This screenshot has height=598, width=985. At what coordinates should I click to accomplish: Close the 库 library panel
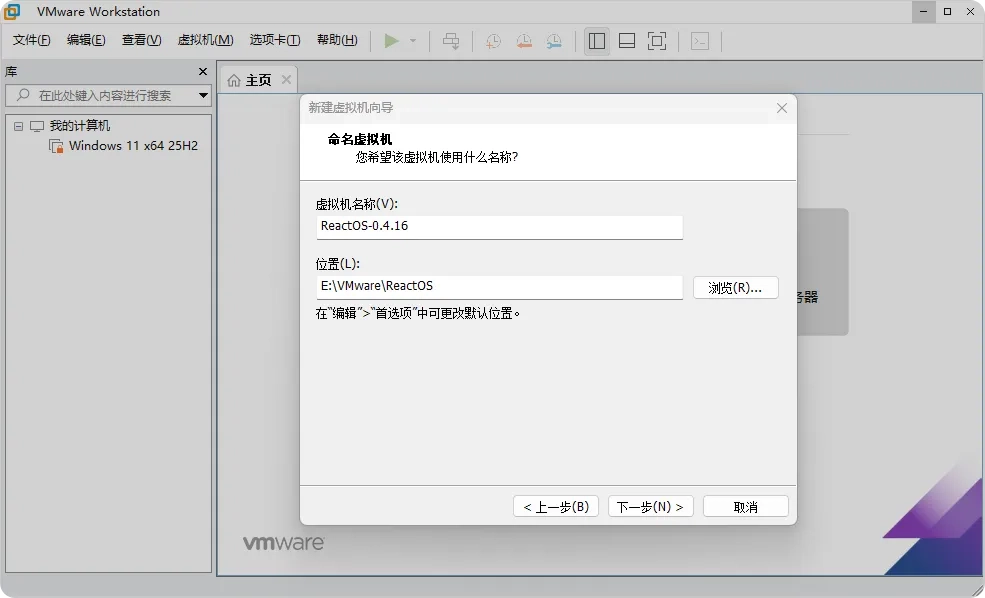pos(203,72)
